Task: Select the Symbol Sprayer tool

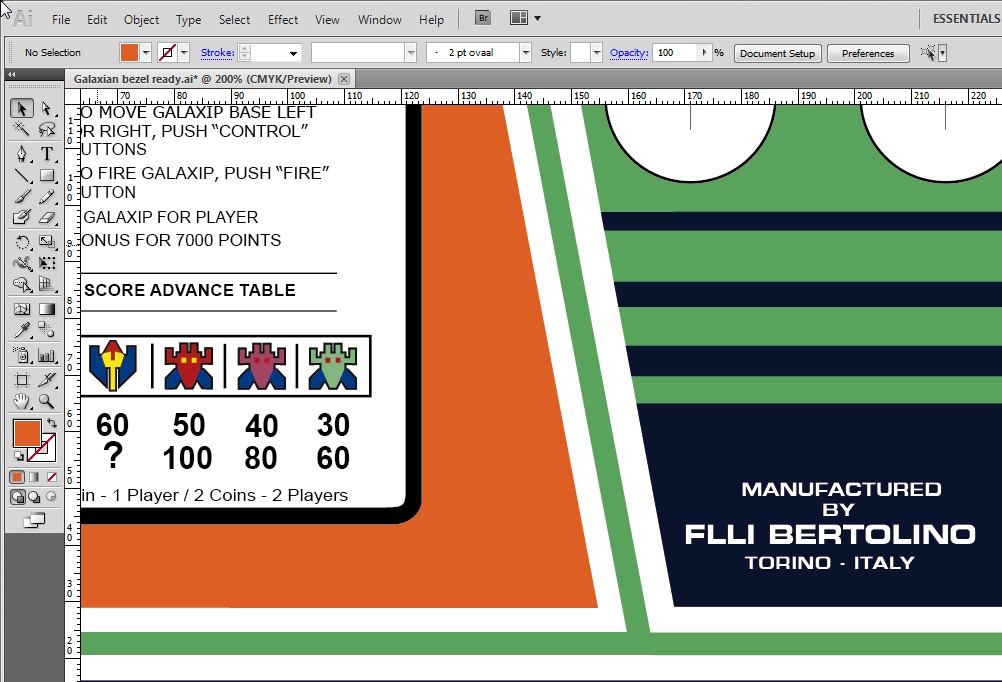Action: [x=22, y=355]
